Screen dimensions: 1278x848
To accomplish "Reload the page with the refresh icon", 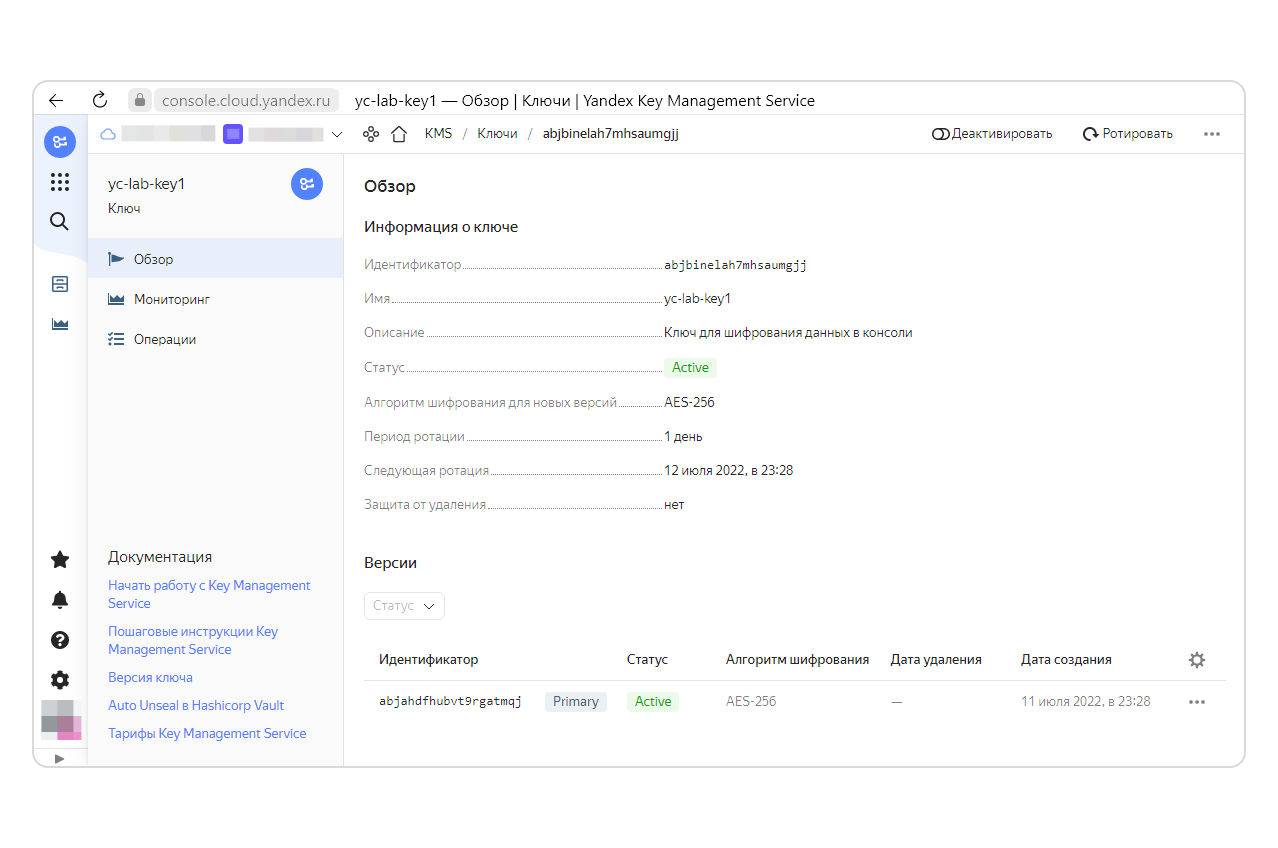I will [x=99, y=100].
